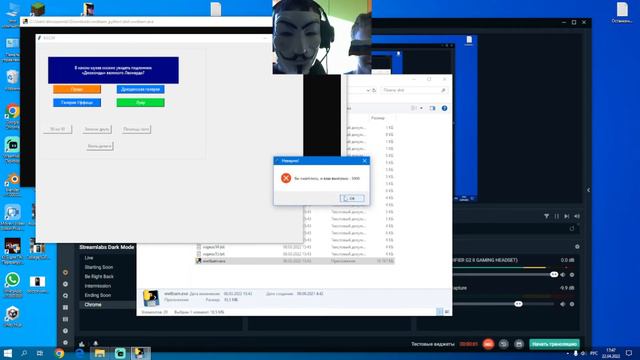The image size is (640, 360).
Task: Use the Звонок другу lifeline button
Action: point(97,129)
